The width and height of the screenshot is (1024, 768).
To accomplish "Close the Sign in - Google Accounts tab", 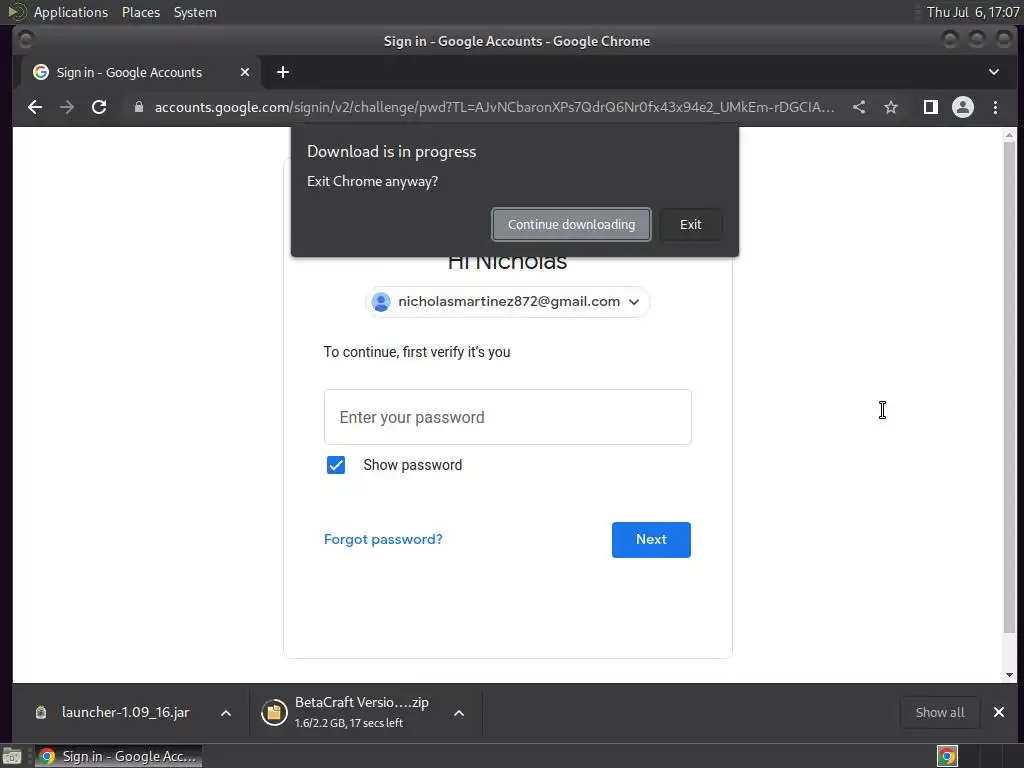I will pyautogui.click(x=245, y=72).
